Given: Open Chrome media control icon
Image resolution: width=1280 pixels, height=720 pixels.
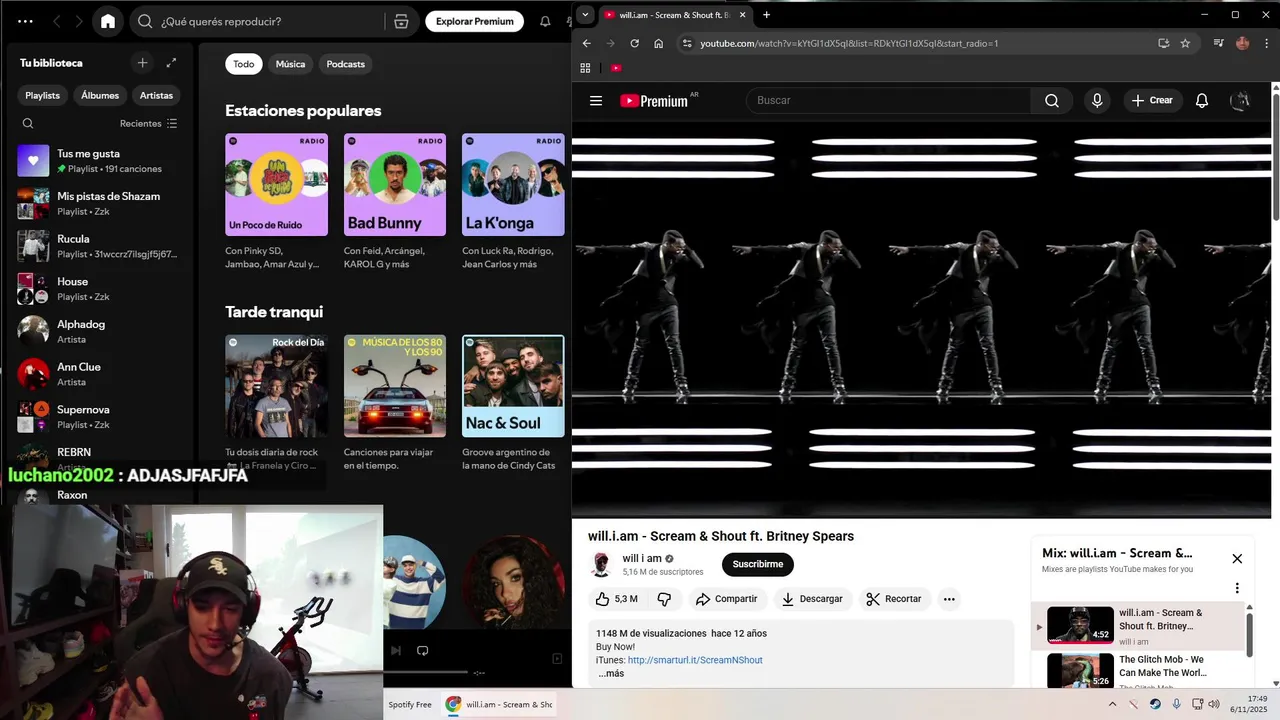Looking at the screenshot, I should click(x=1218, y=43).
